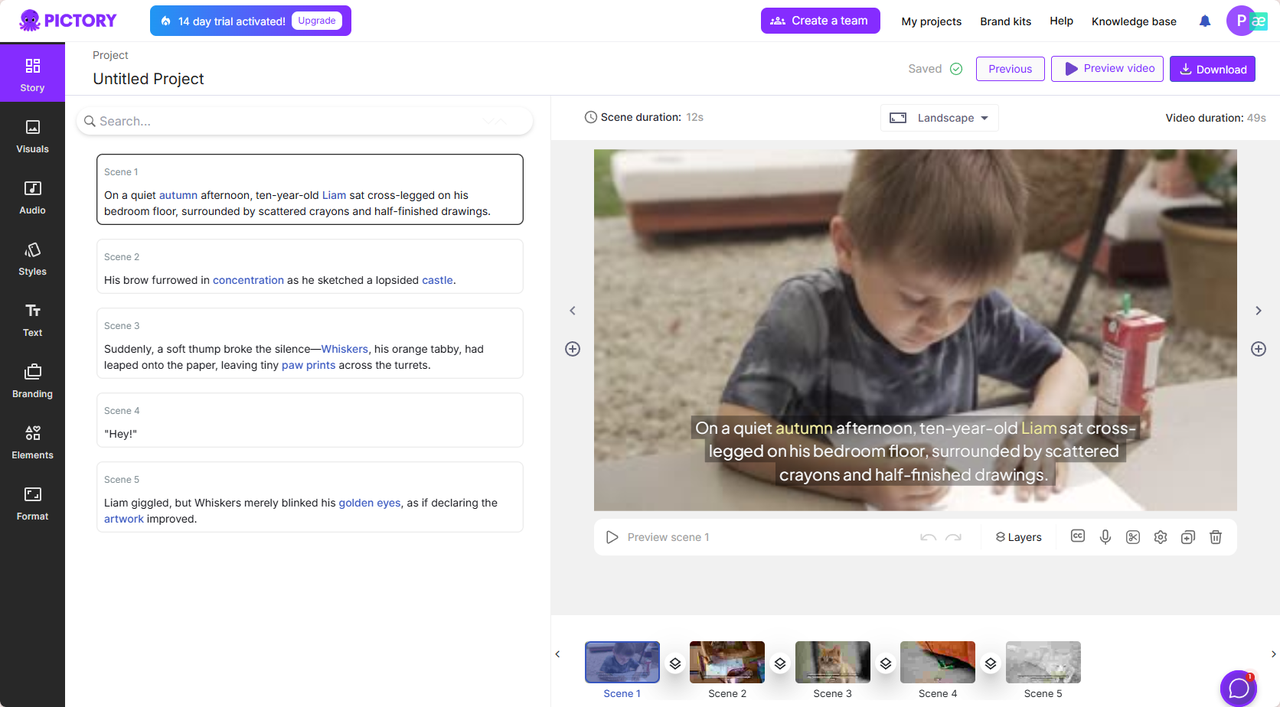
Task: Open transition between Scene 1 and 2
Action: coord(675,664)
